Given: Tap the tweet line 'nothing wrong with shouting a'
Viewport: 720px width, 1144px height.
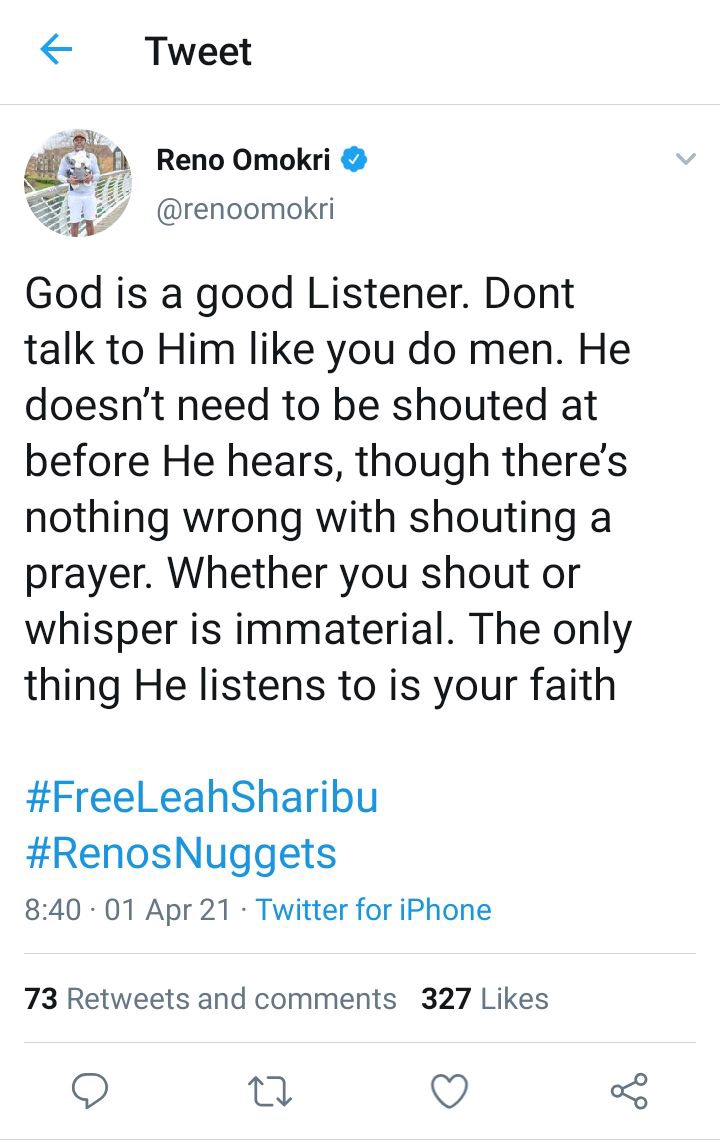Looking at the screenshot, I should (x=317, y=518).
